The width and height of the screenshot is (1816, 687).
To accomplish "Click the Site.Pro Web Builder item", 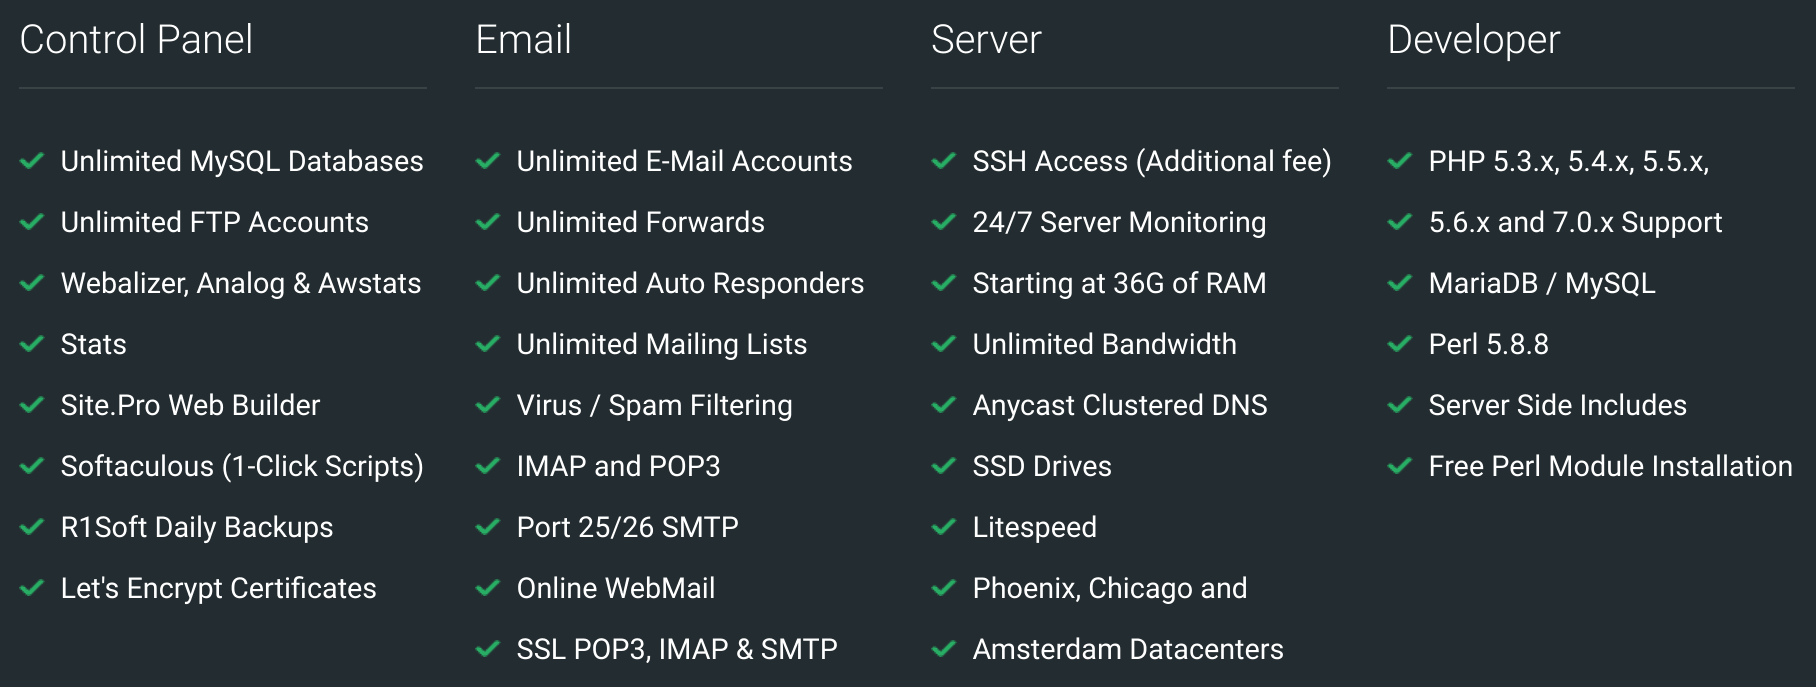I will tap(190, 405).
